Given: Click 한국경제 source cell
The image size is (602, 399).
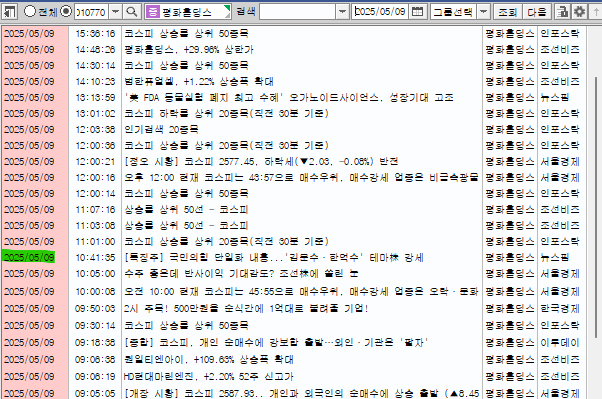Looking at the screenshot, I should 560,309.
